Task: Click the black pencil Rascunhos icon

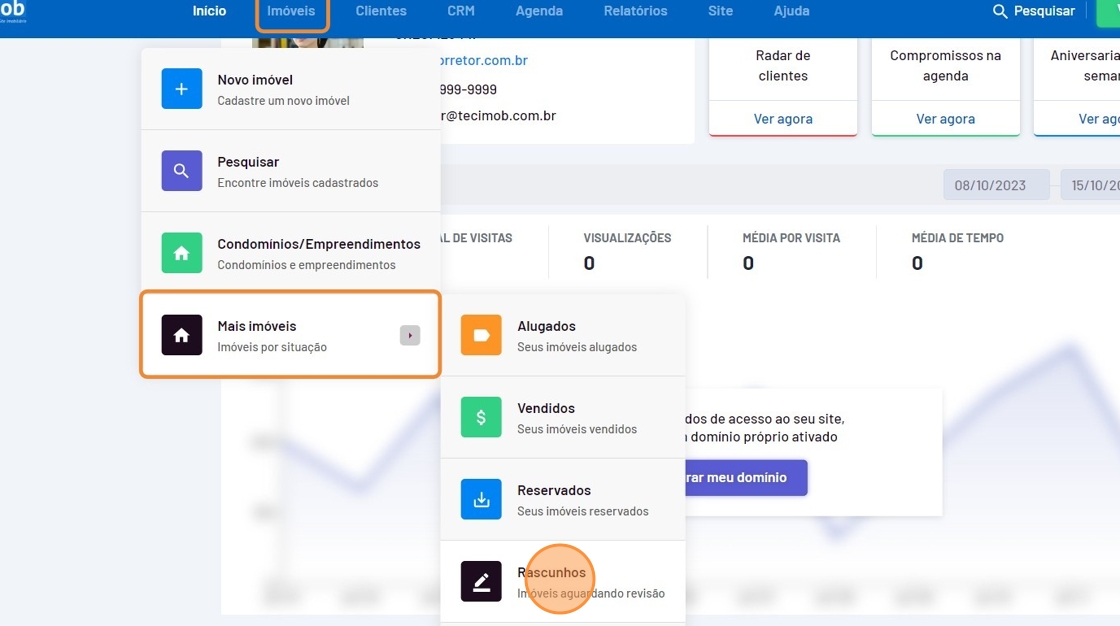Action: (x=481, y=581)
